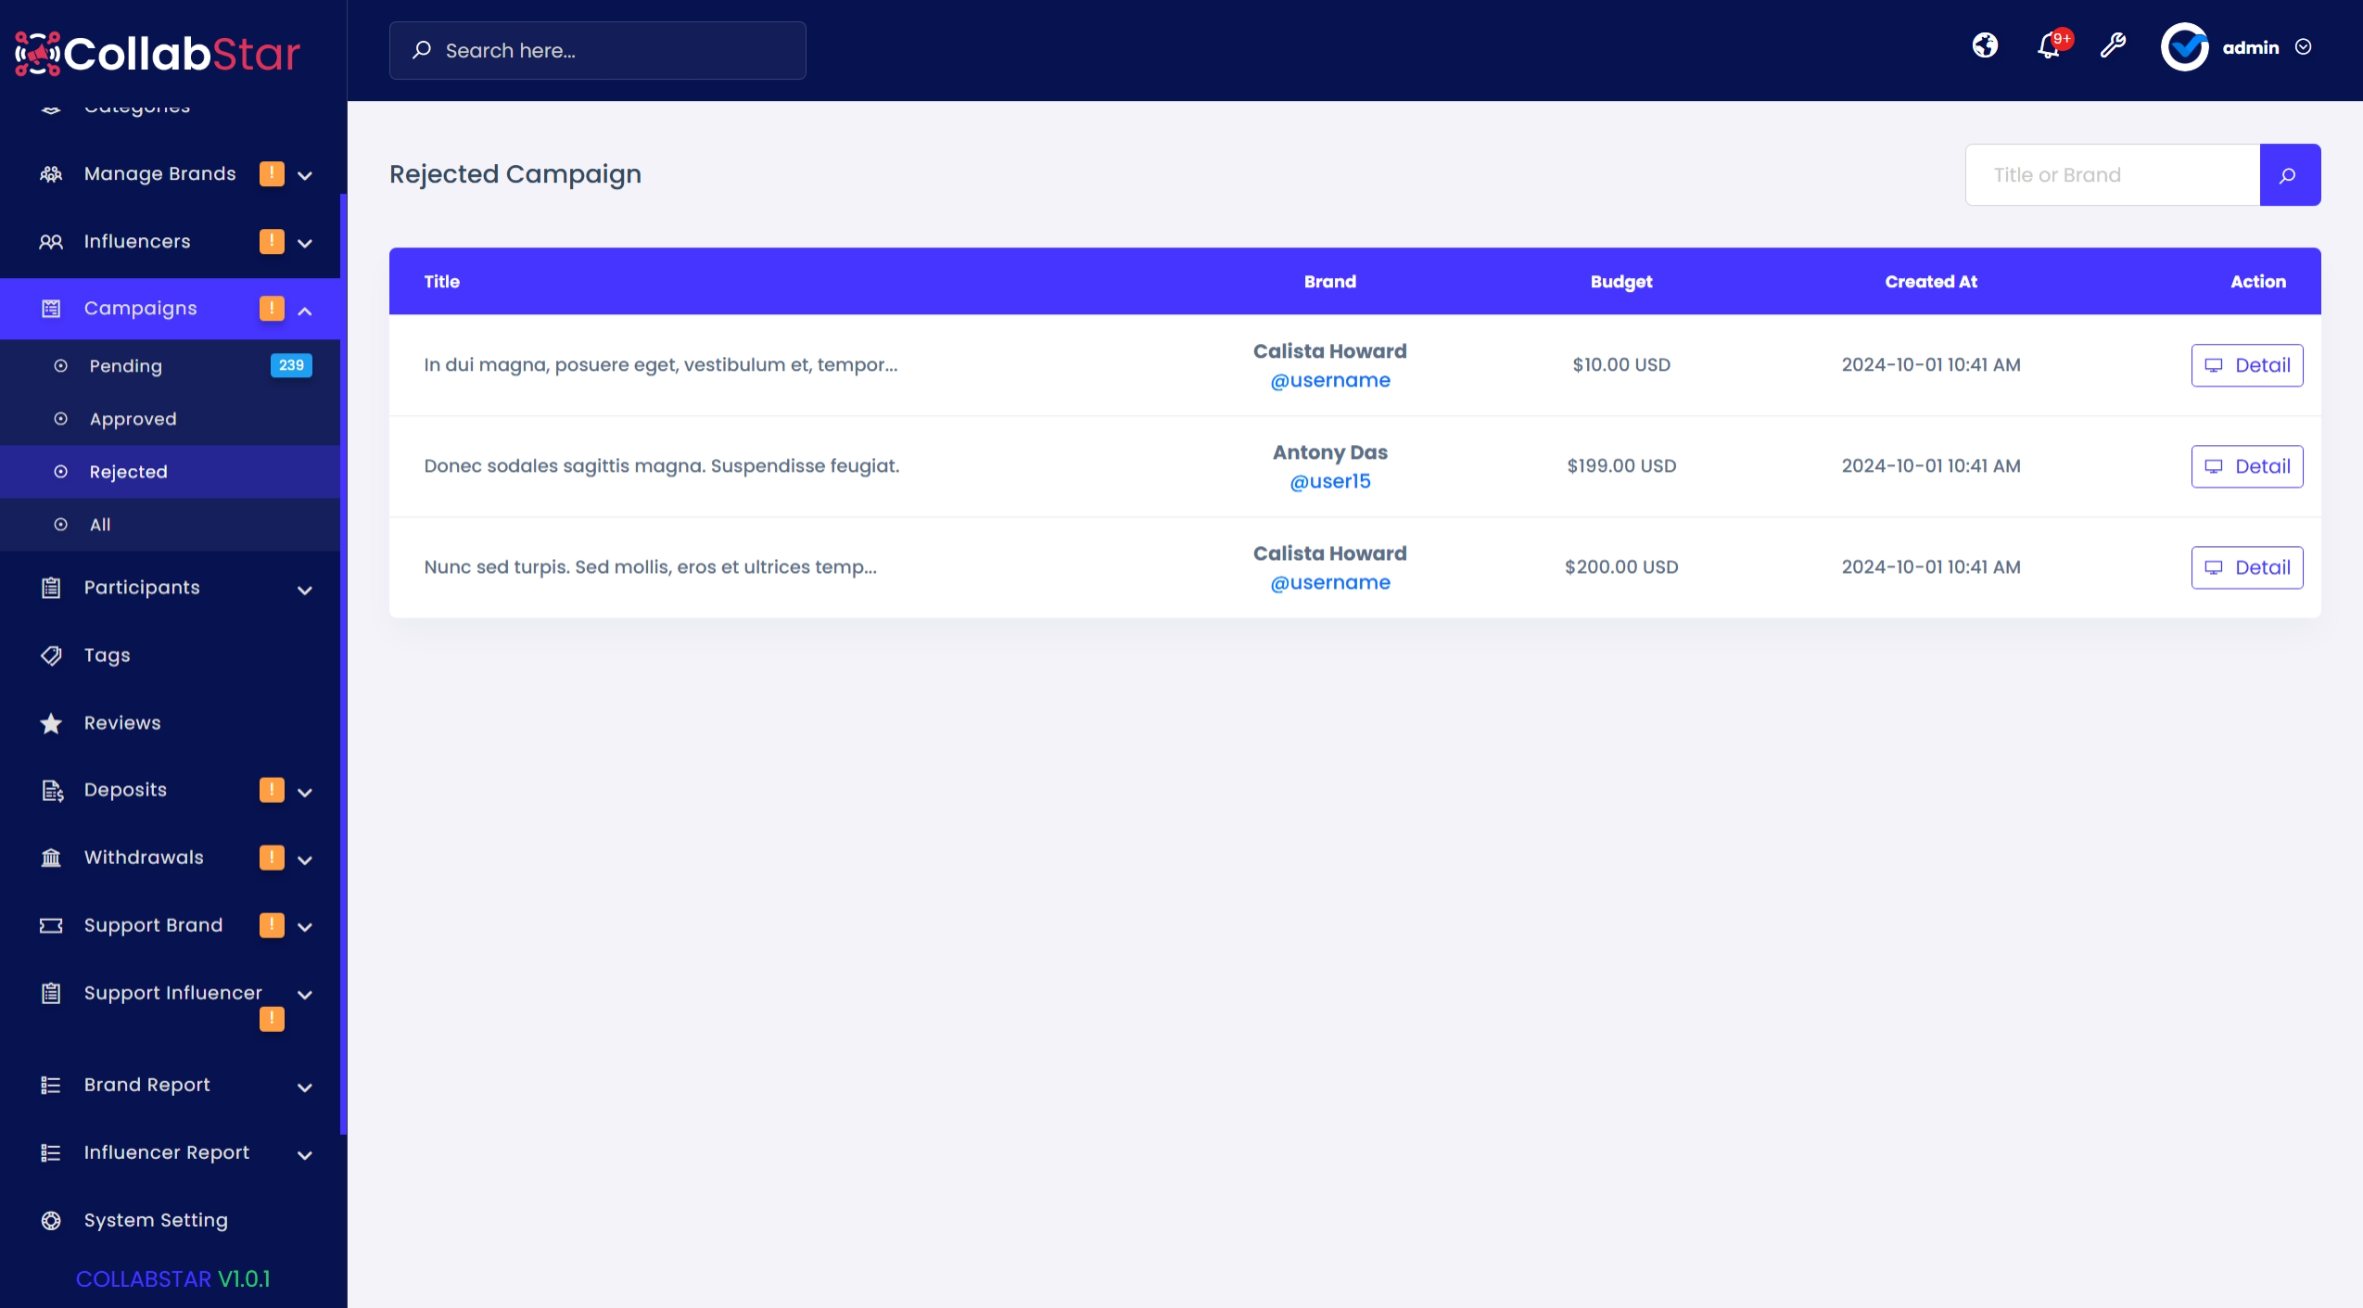Go to the Reviews menu item
2363x1308 pixels.
point(170,723)
